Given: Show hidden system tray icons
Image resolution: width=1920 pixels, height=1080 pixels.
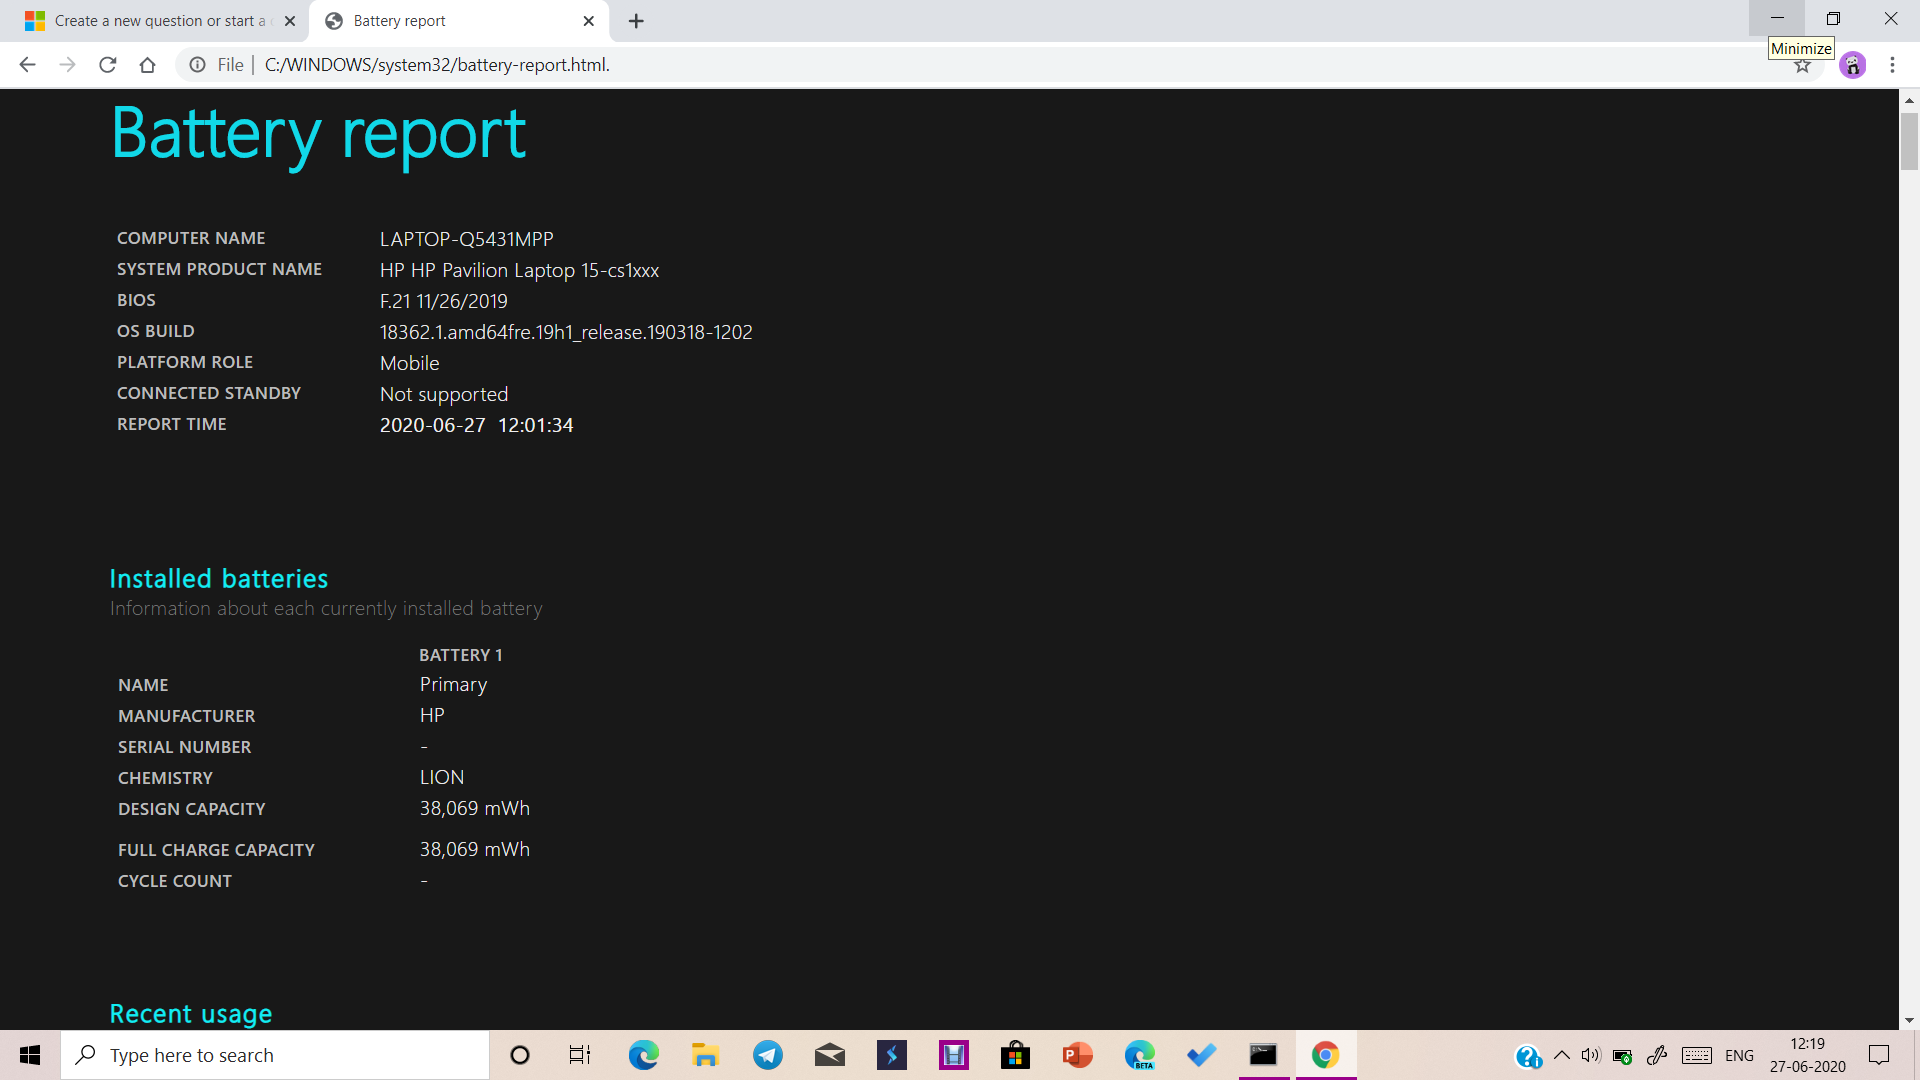Looking at the screenshot, I should 1561,1055.
